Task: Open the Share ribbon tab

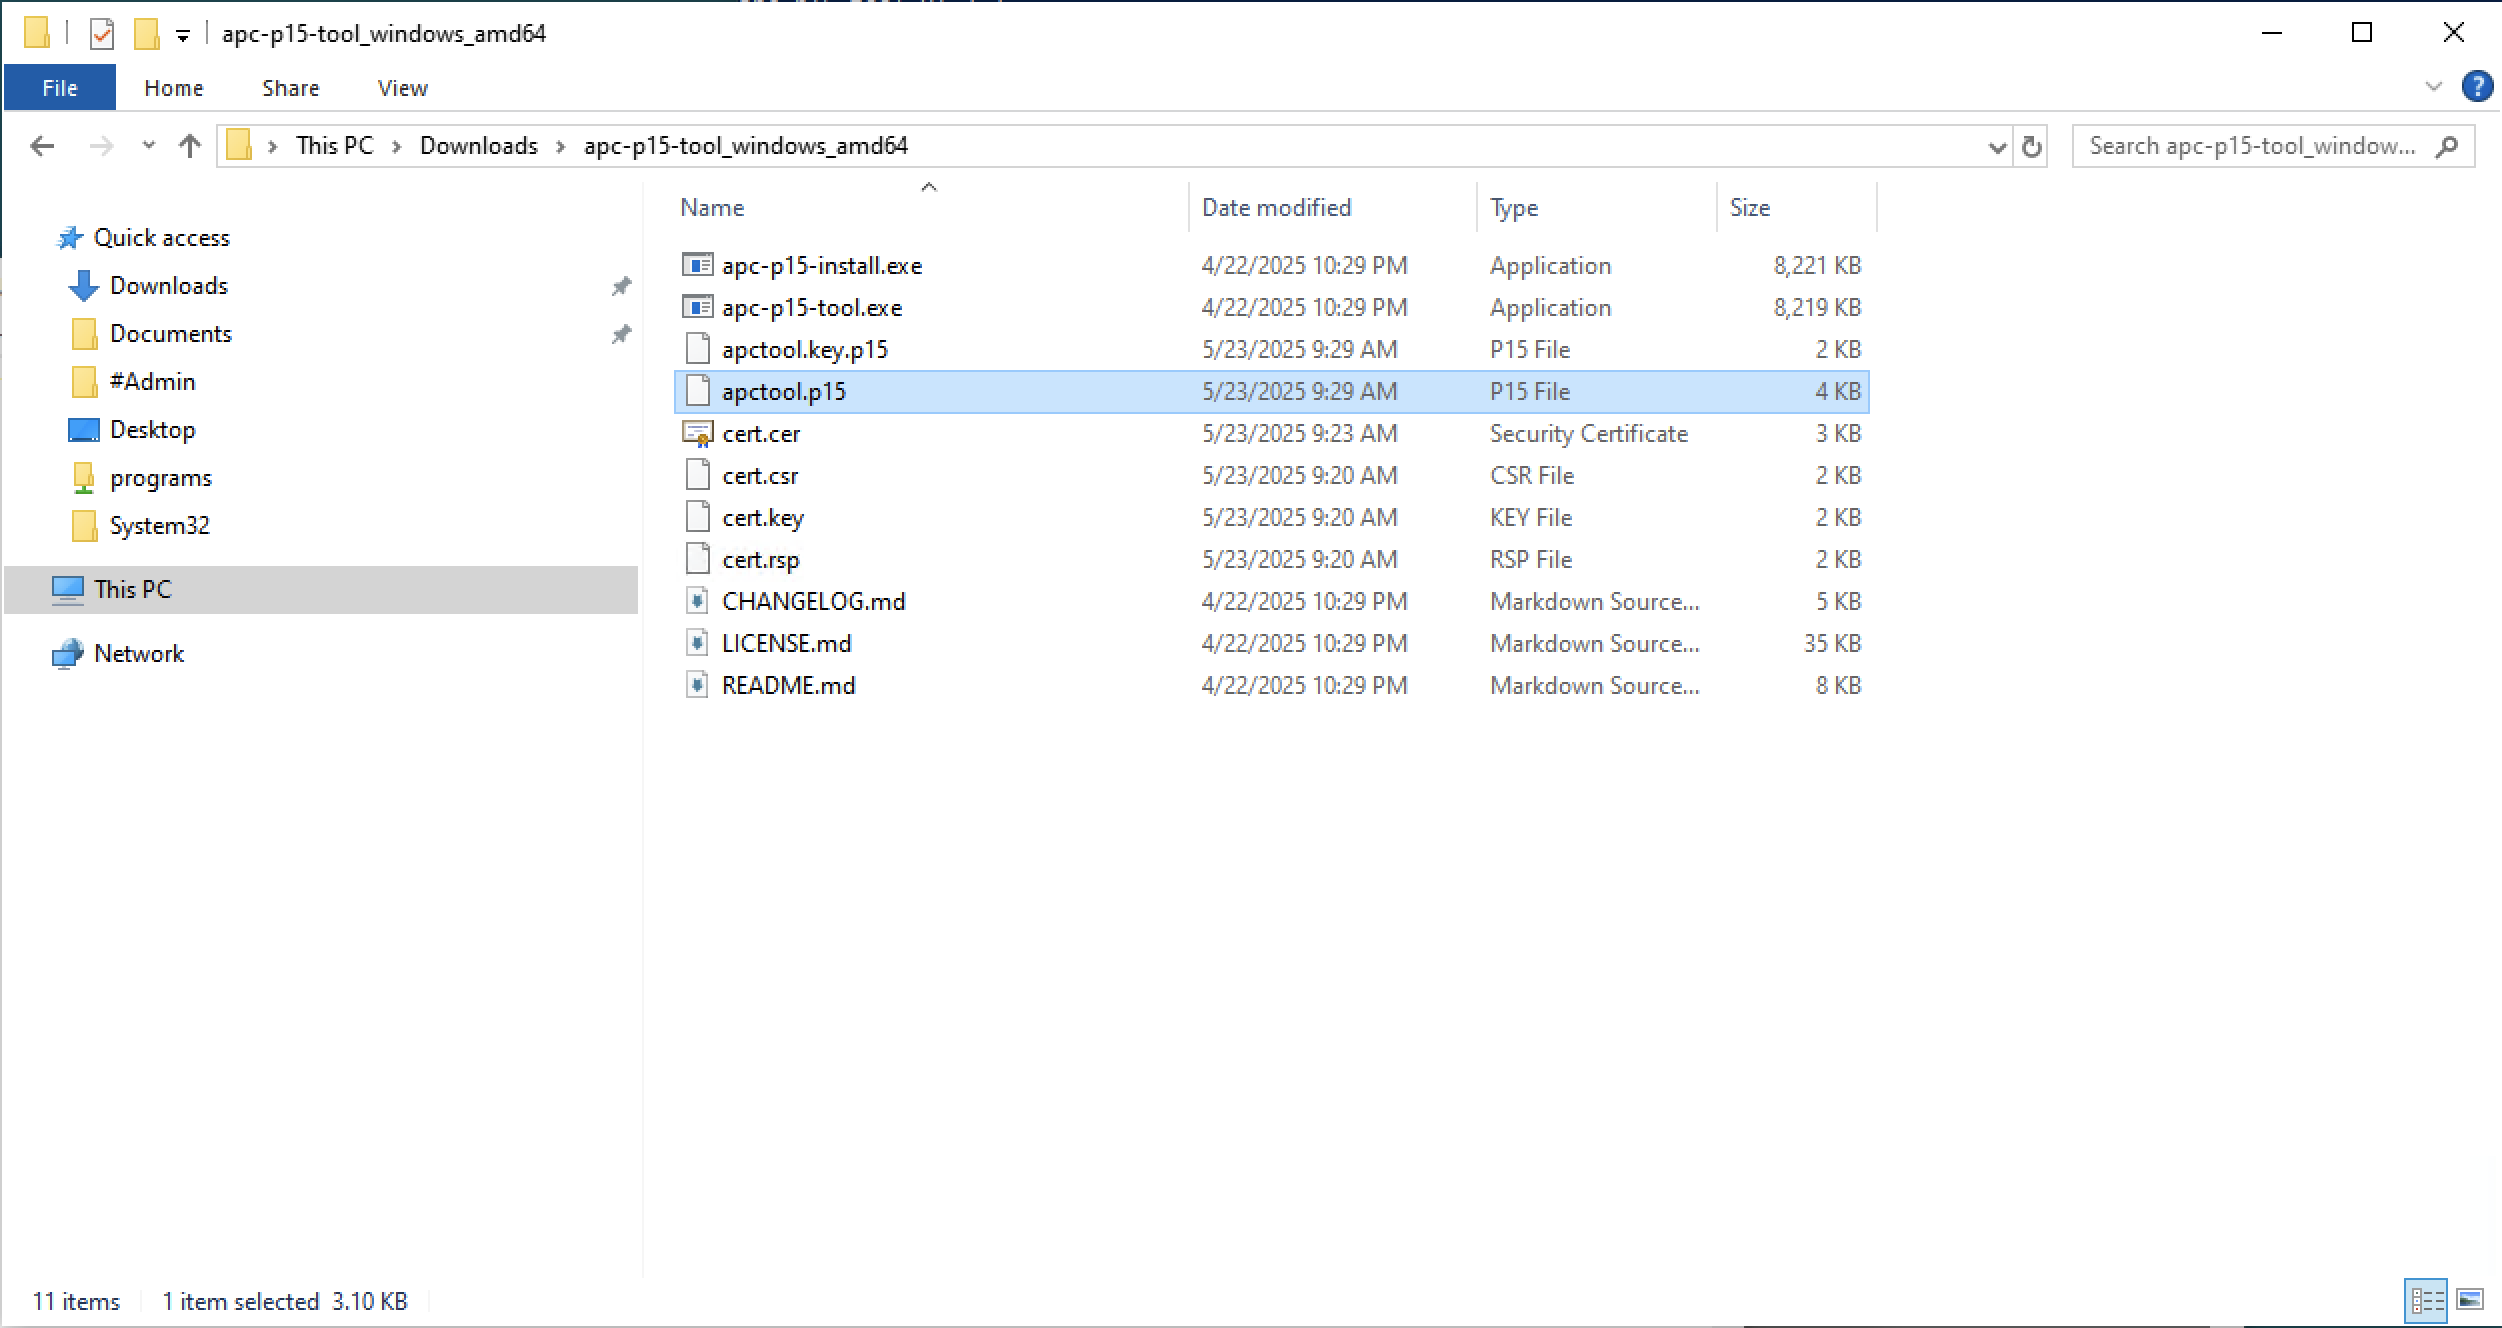Action: pos(291,88)
